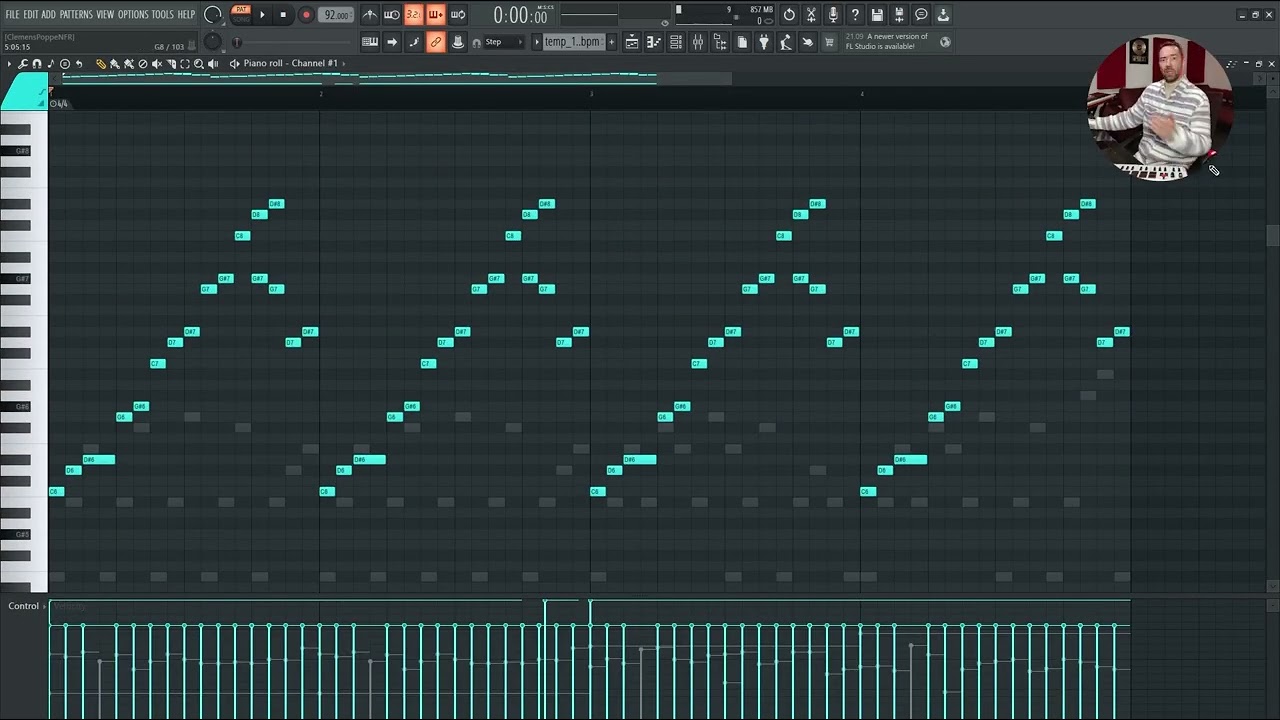
Task: Click the record button
Action: click(x=306, y=15)
